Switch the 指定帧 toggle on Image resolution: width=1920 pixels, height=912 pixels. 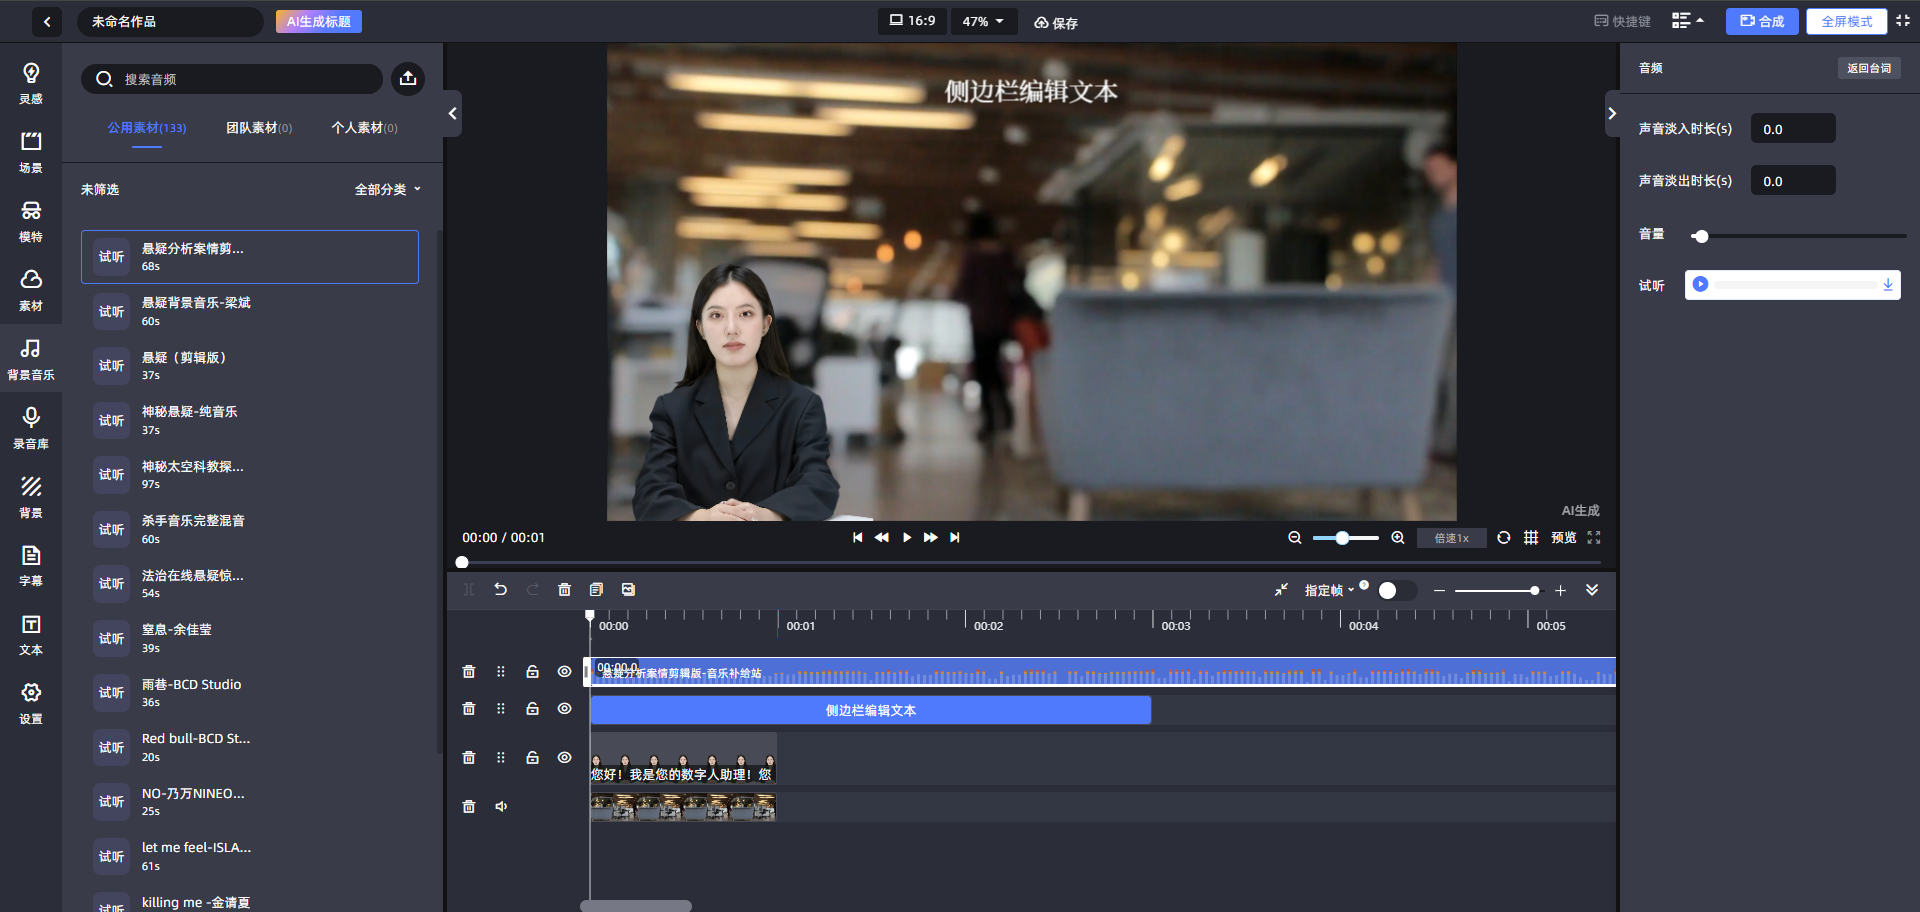click(1396, 591)
